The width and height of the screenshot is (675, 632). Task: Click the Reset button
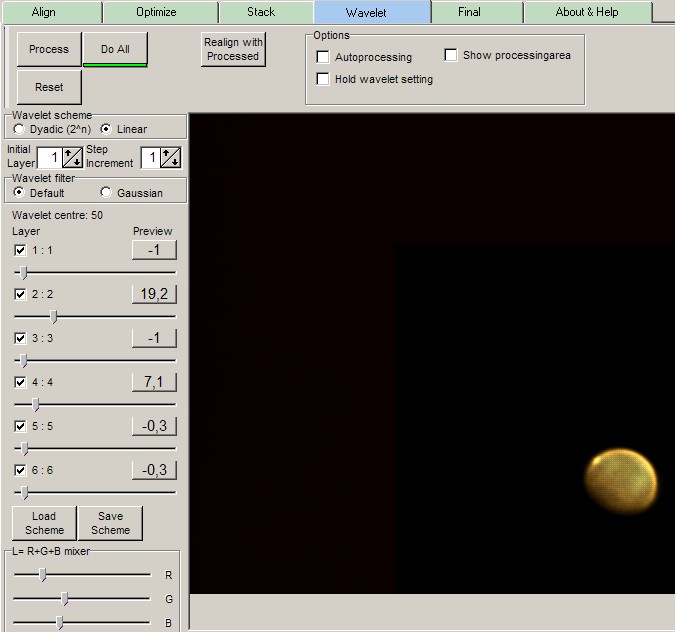[x=49, y=87]
